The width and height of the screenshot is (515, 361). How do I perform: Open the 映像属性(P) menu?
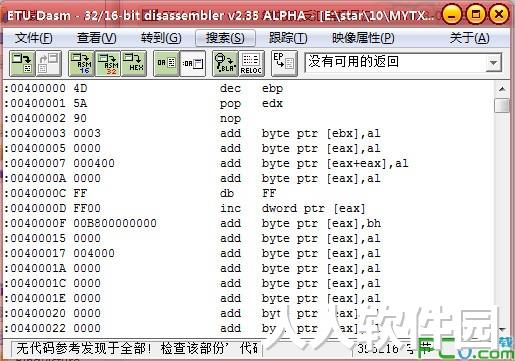[363, 38]
